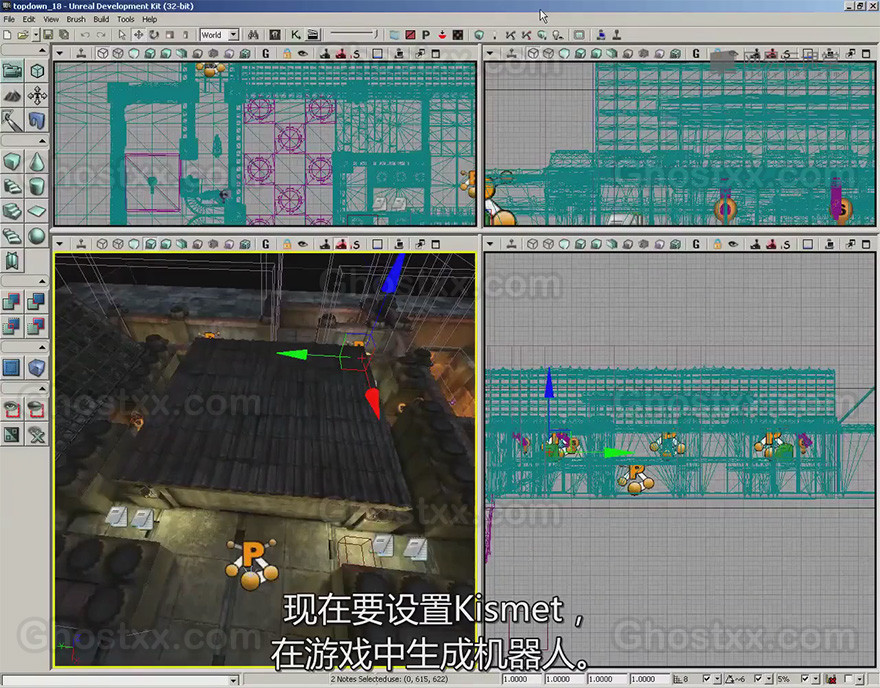Create a Cylinder builder brush
The height and width of the screenshot is (688, 880).
pyautogui.click(x=37, y=186)
